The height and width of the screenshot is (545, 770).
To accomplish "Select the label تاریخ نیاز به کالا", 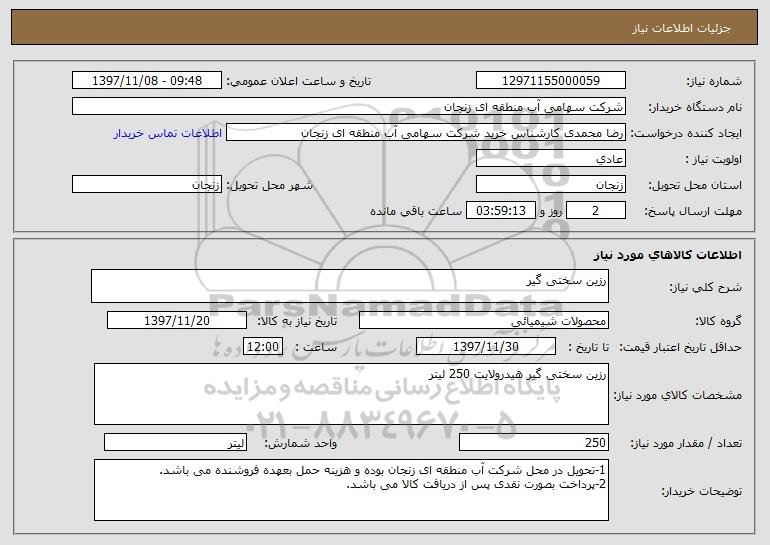I will 297,322.
